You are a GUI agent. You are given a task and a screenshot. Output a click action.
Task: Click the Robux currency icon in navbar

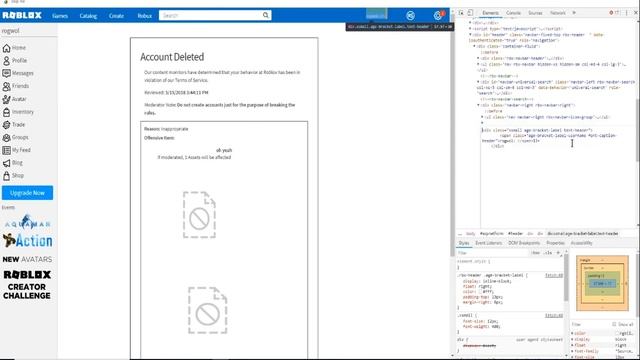tap(410, 16)
